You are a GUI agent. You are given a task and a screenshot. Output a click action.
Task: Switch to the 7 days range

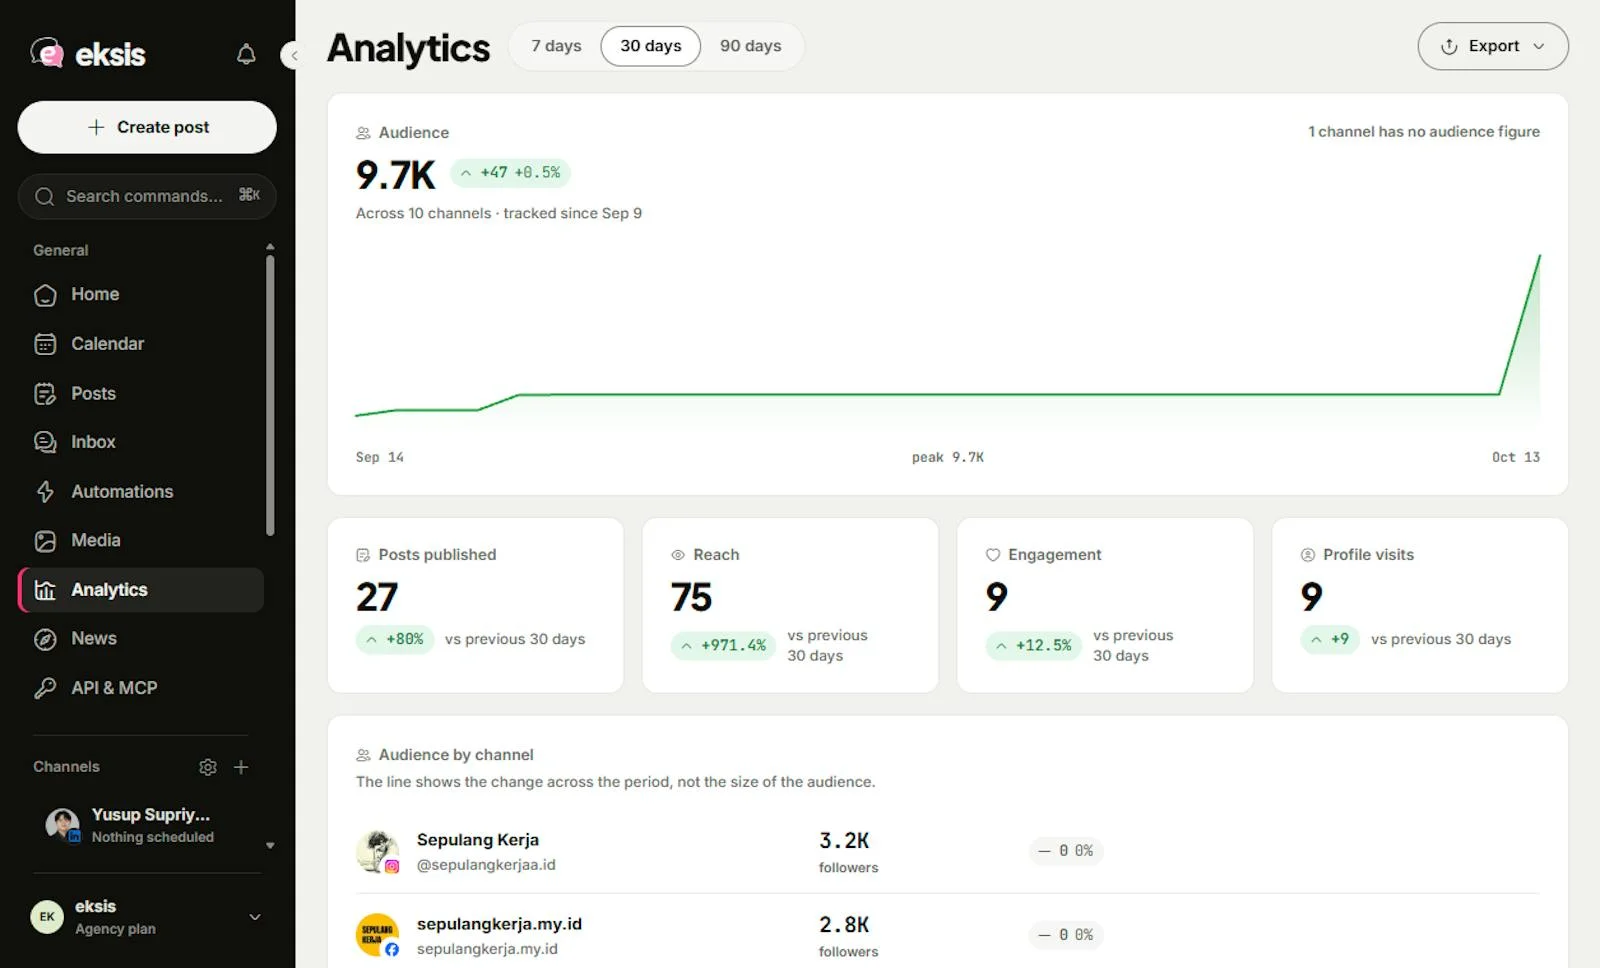click(x=556, y=46)
